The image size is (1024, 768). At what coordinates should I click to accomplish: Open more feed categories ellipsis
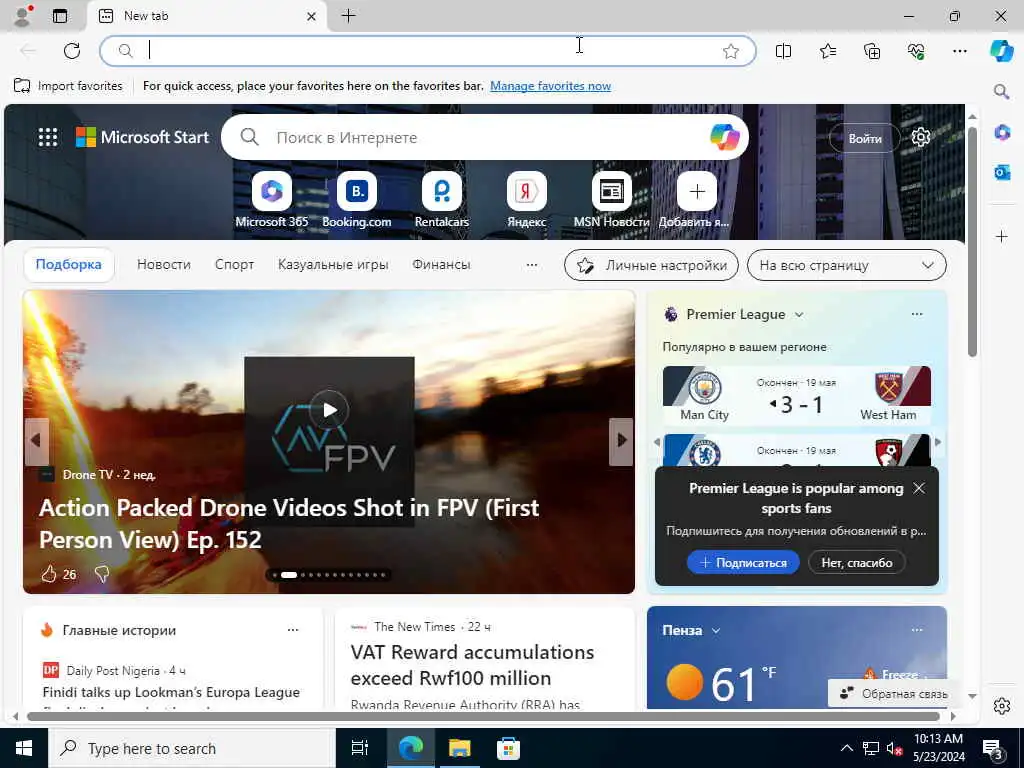532,265
